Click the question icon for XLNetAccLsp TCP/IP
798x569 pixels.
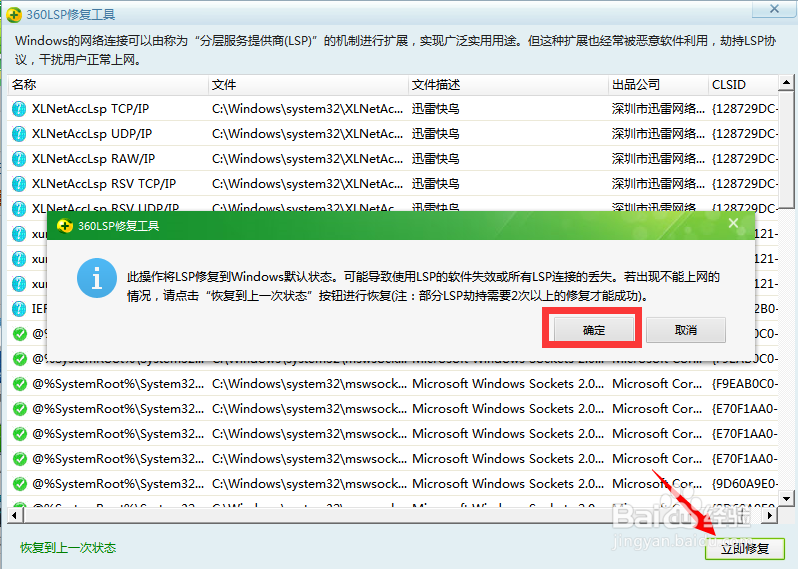coord(19,109)
